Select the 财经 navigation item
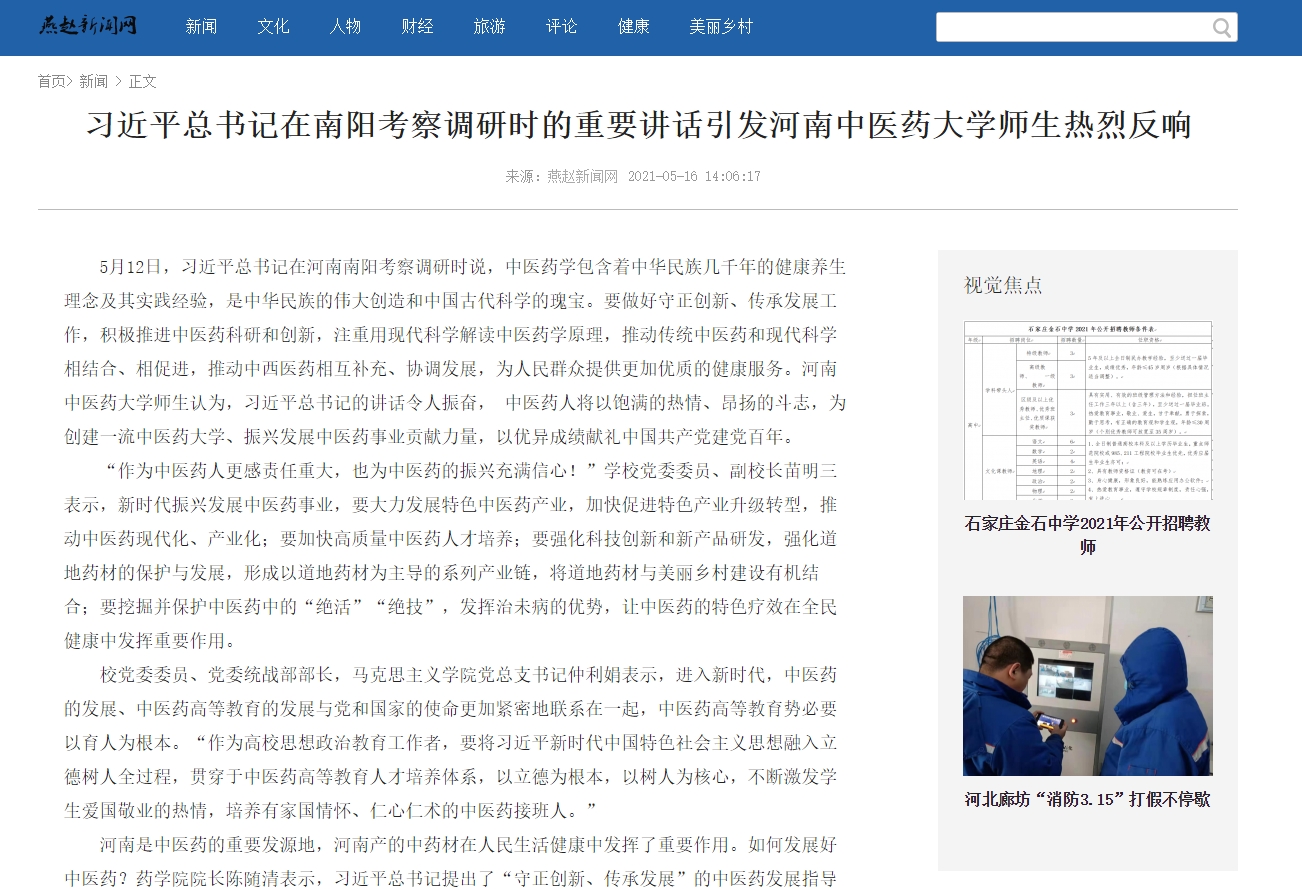The image size is (1302, 889). 417,27
